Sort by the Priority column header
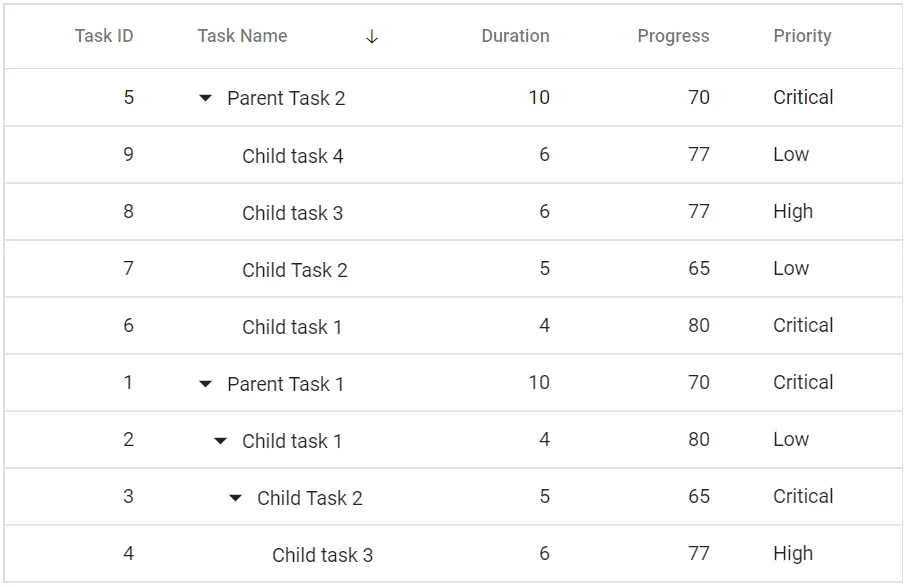Viewport: 907px width, 587px height. pyautogui.click(x=802, y=36)
